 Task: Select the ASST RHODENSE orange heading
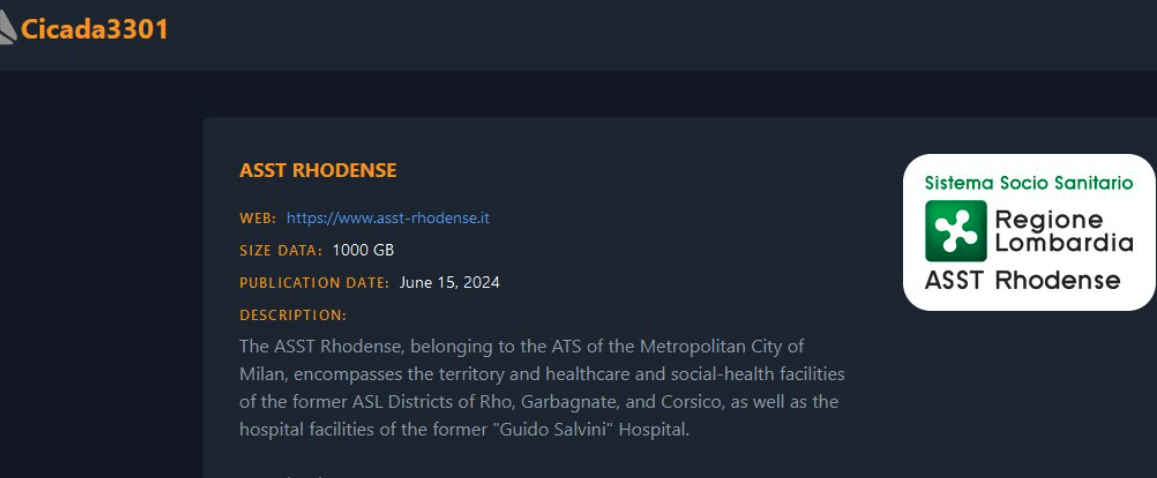(x=318, y=171)
